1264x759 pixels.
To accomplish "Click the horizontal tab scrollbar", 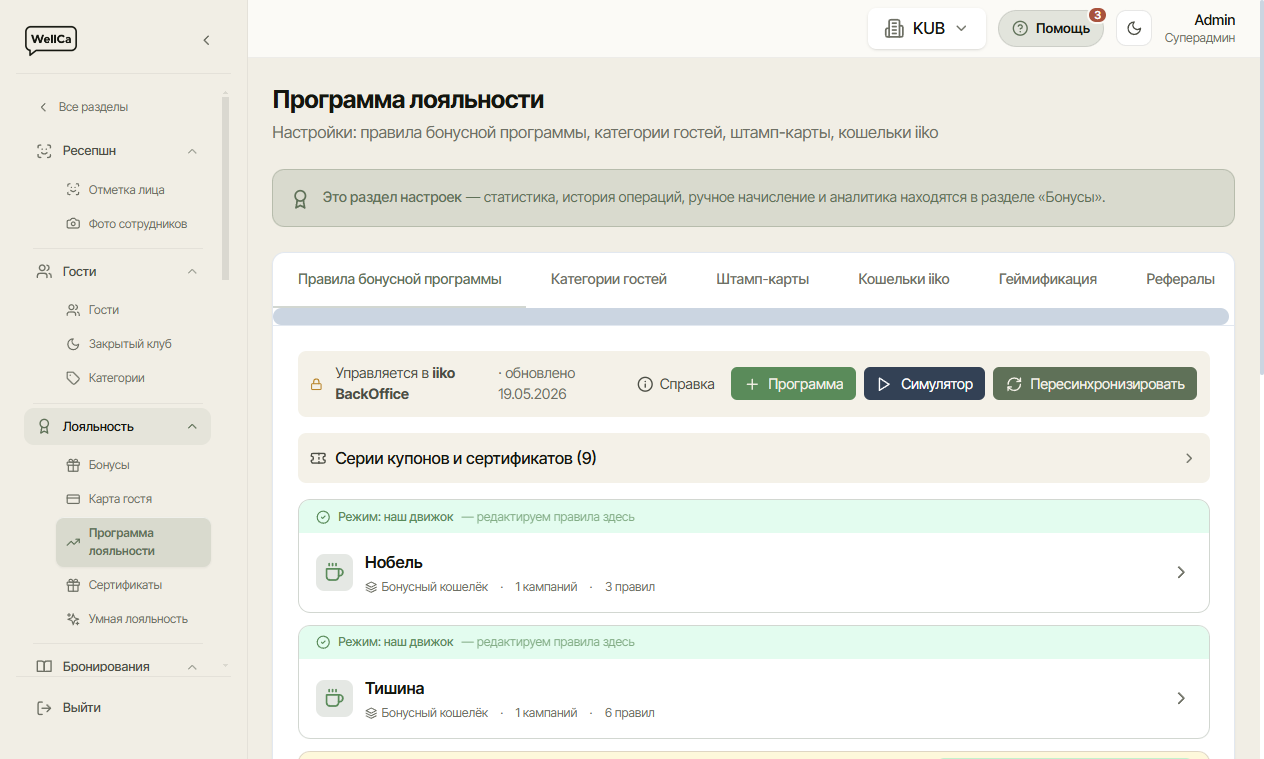I will [x=751, y=317].
